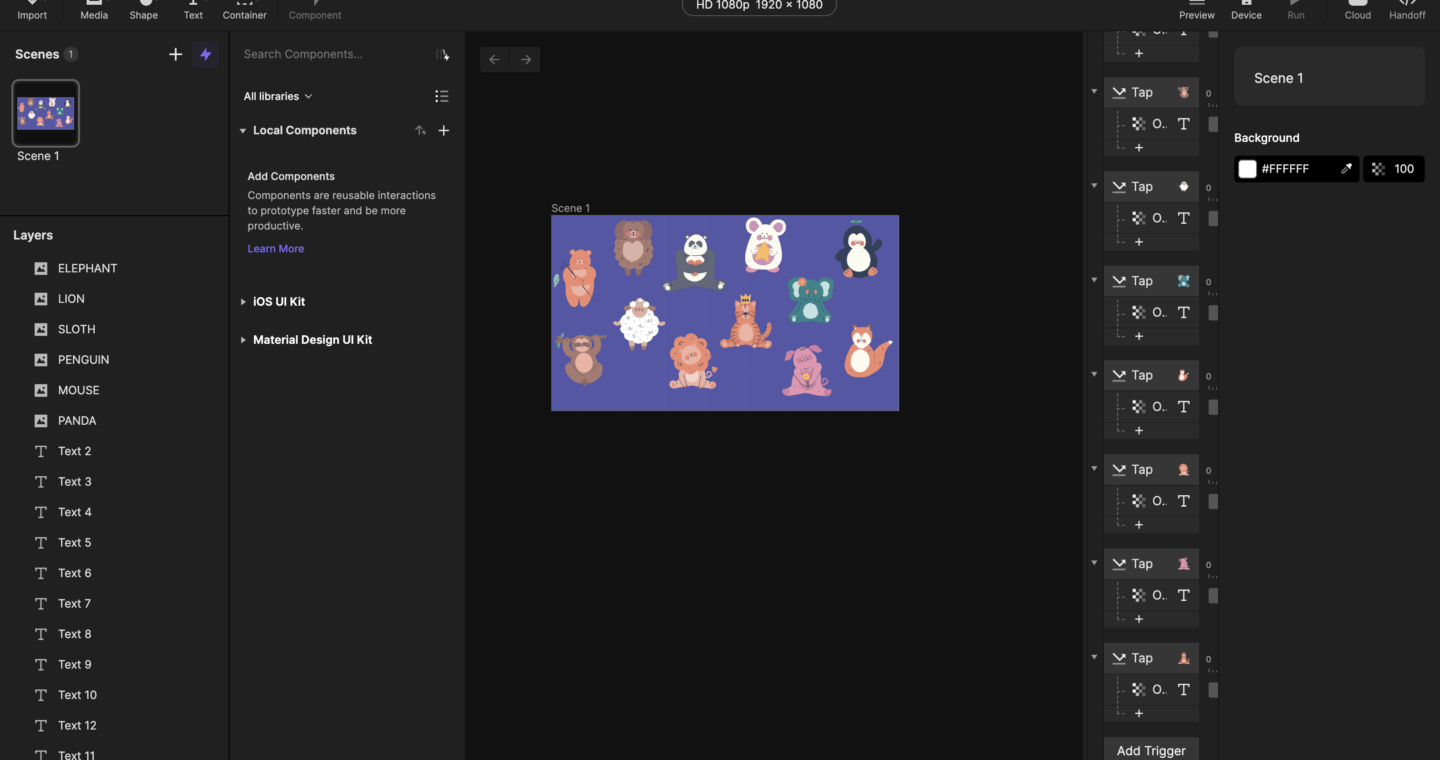Select the Scene 1 thumbnail
The width and height of the screenshot is (1440, 760).
[45, 113]
